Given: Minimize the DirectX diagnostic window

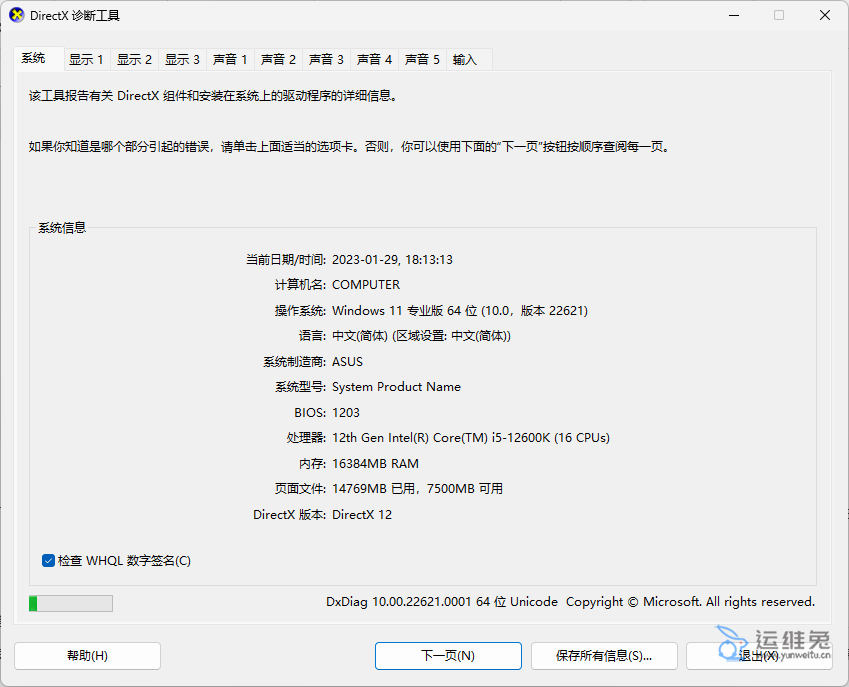Looking at the screenshot, I should coord(733,16).
